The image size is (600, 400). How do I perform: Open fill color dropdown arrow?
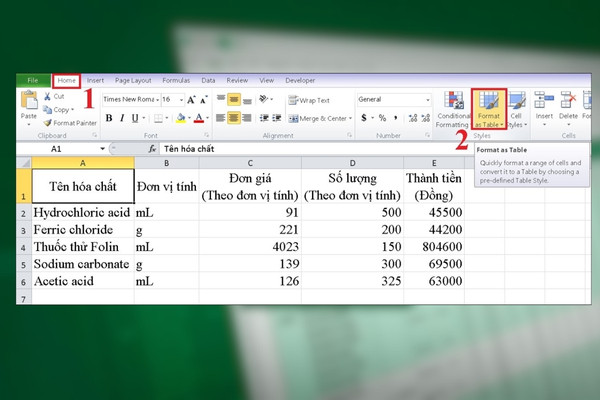point(189,118)
